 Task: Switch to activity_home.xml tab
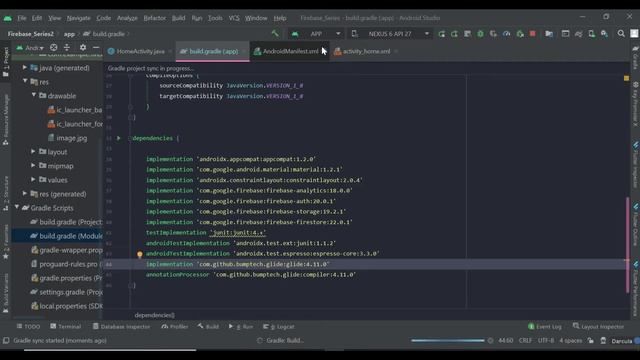362,51
